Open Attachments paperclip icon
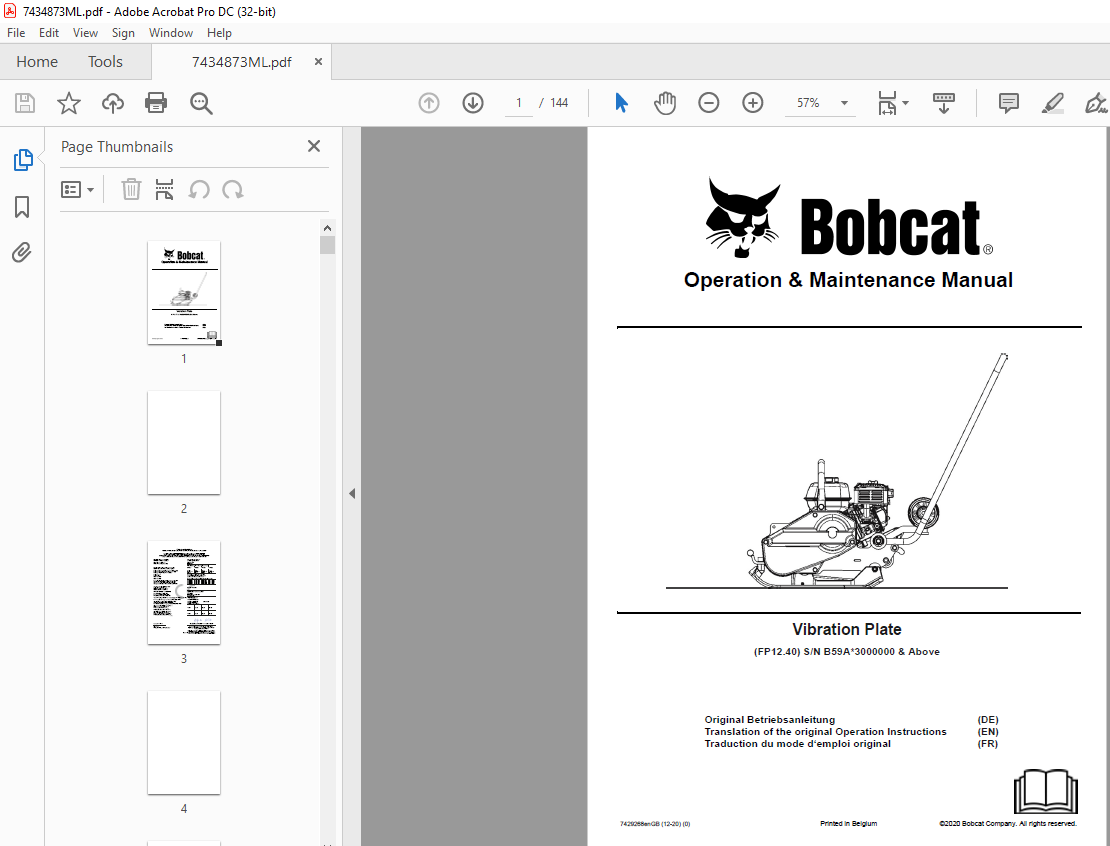 (x=22, y=252)
